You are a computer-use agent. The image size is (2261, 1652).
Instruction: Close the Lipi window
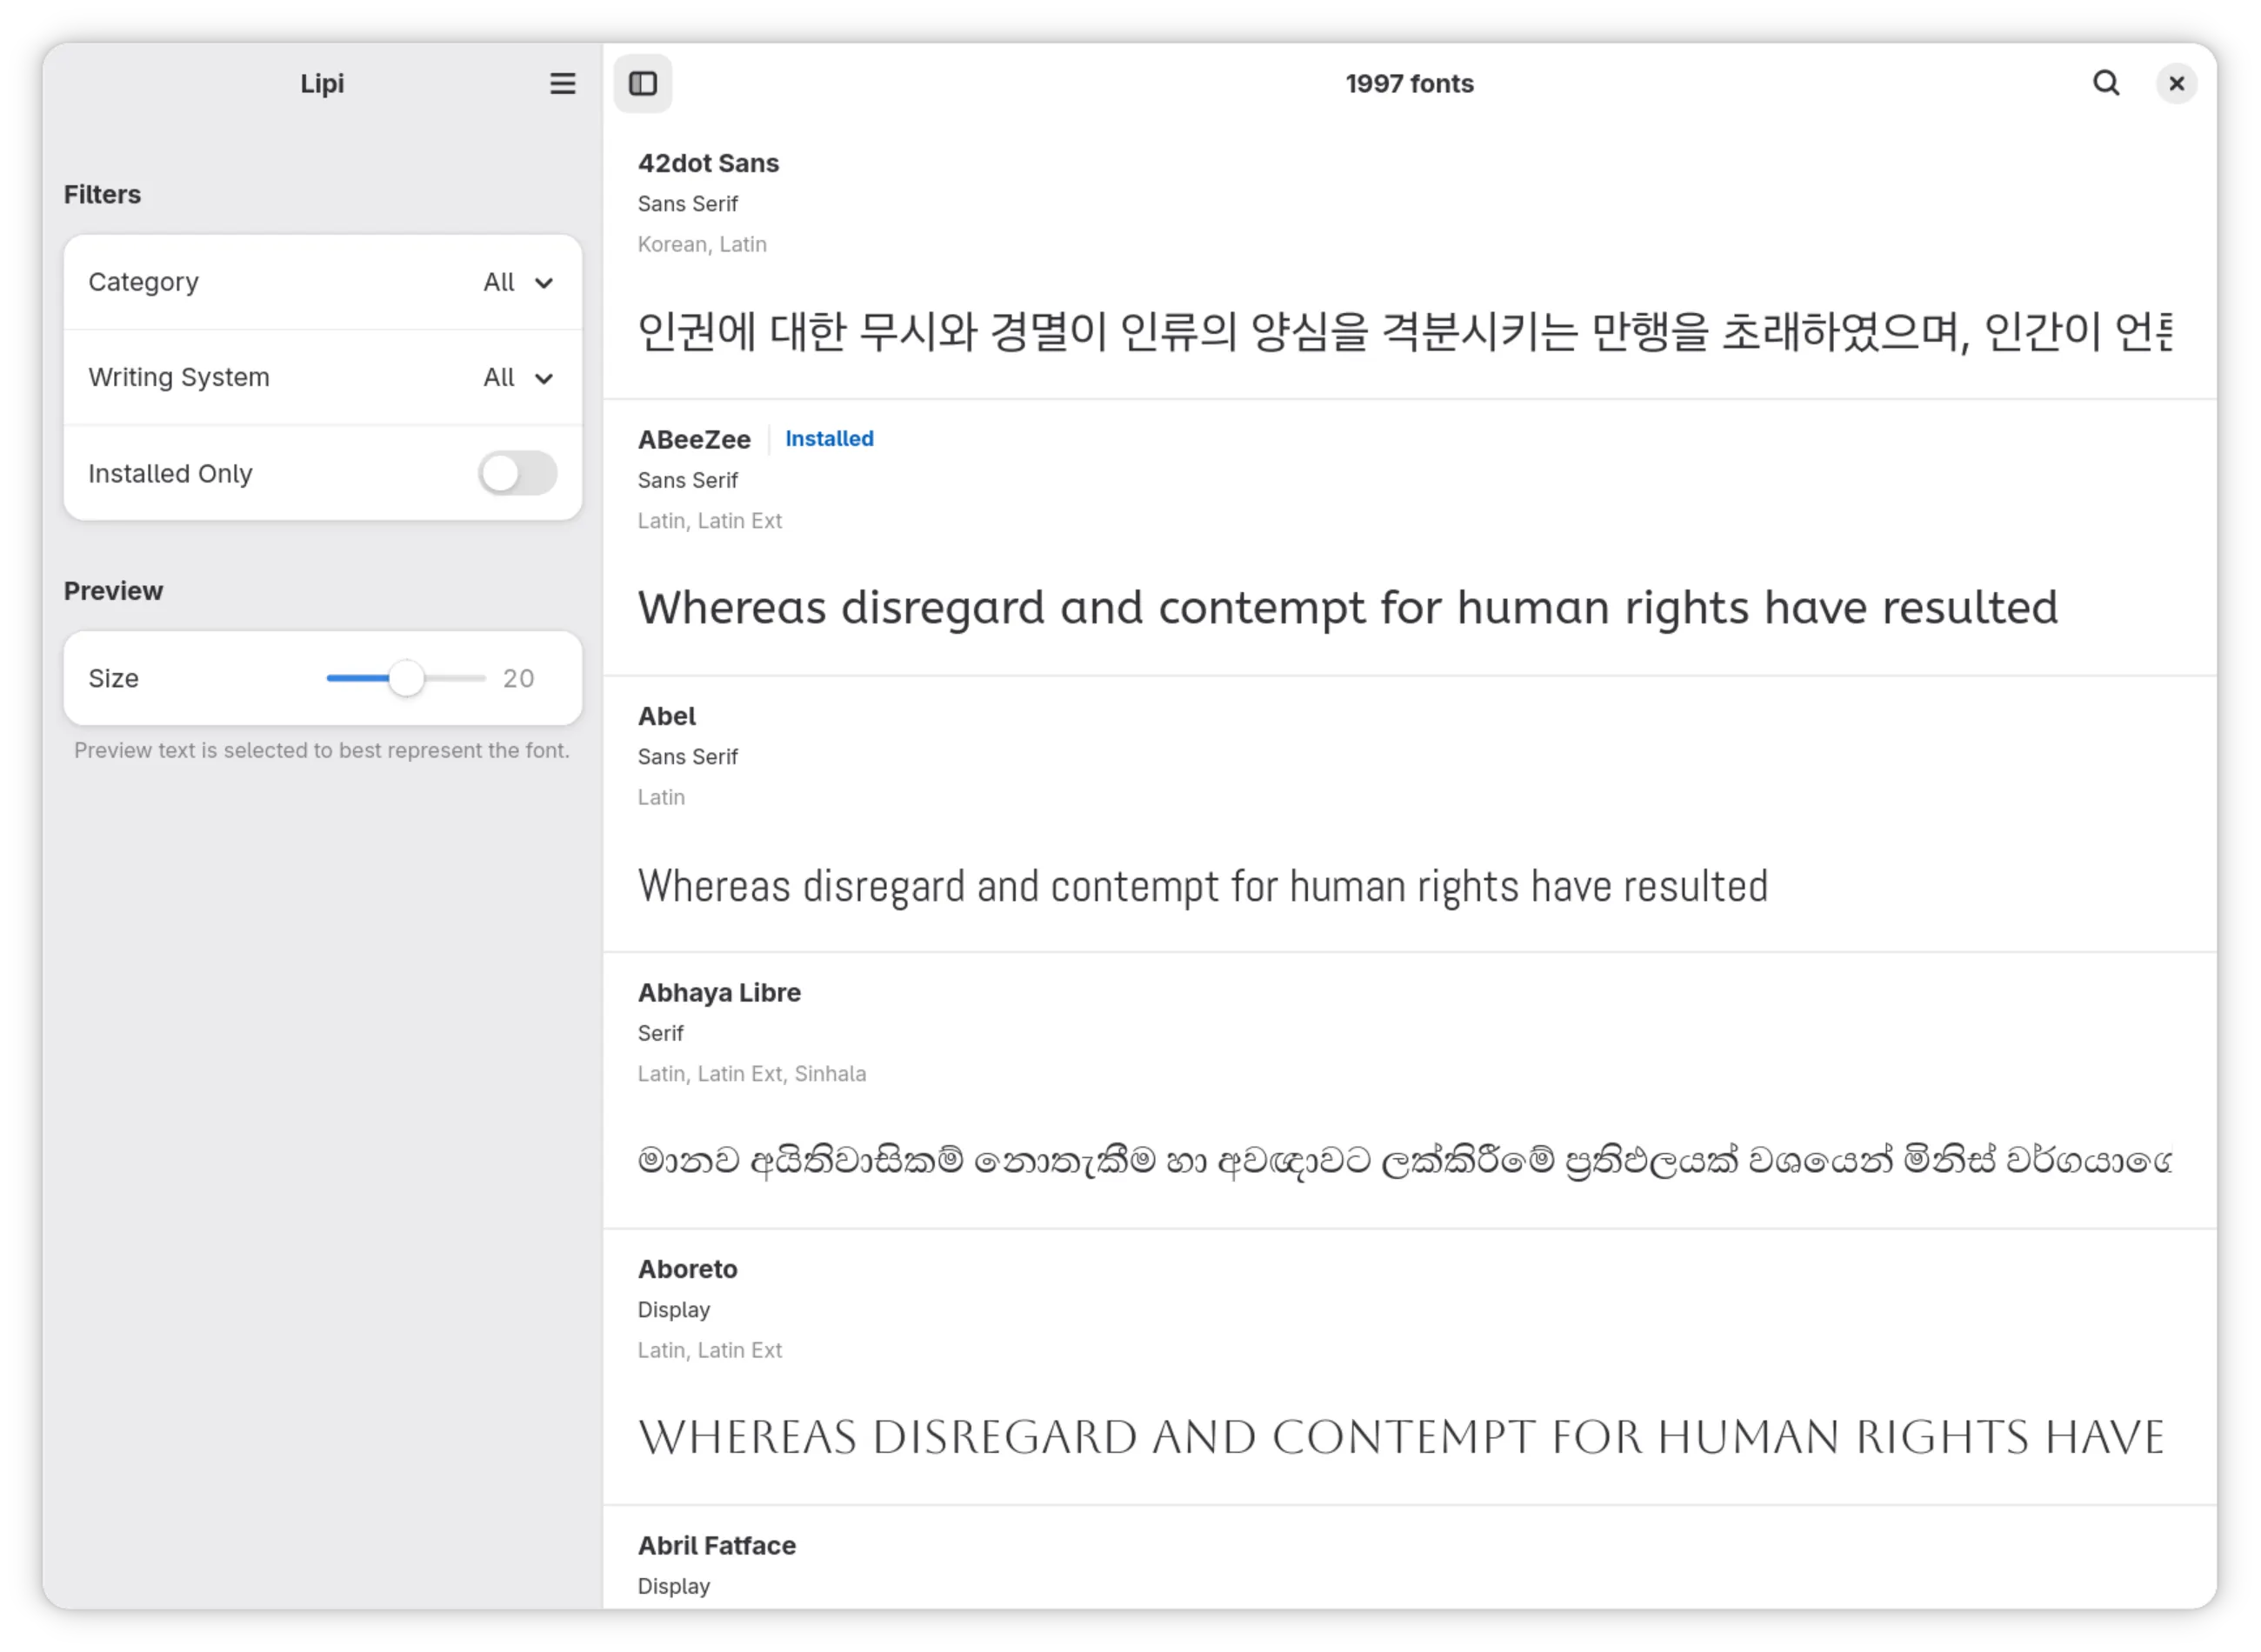pyautogui.click(x=2176, y=84)
